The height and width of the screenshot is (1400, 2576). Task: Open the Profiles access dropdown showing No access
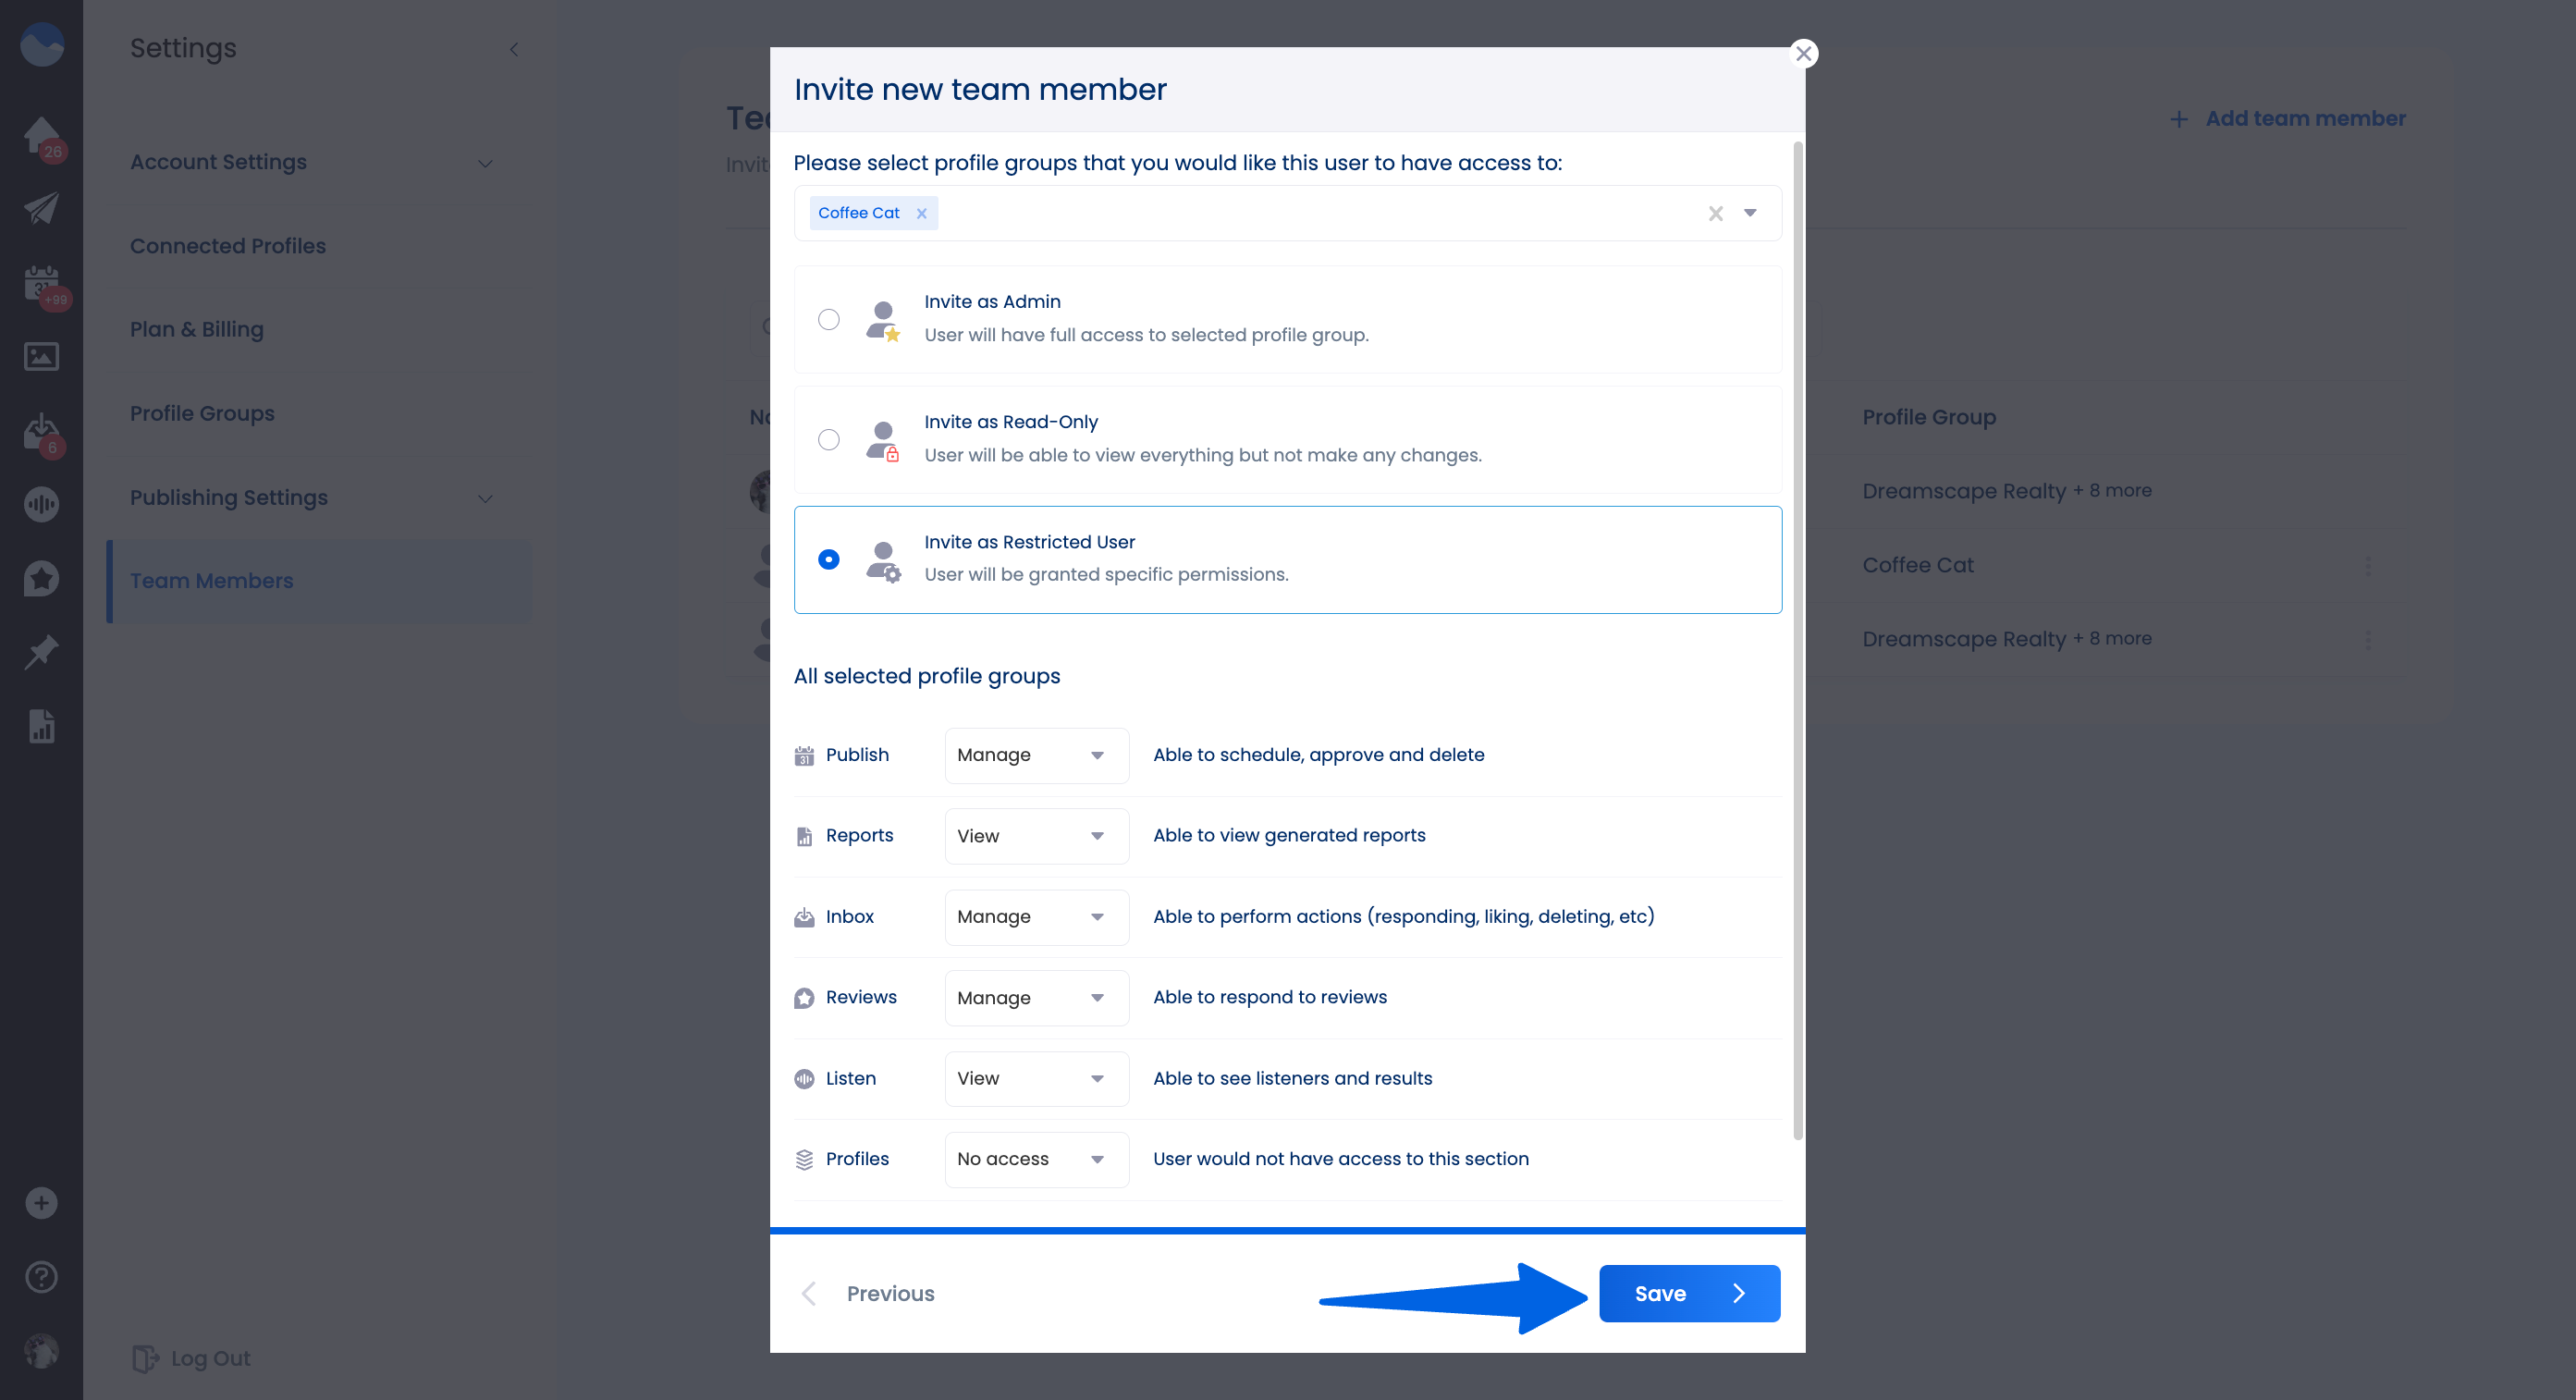click(x=1036, y=1159)
